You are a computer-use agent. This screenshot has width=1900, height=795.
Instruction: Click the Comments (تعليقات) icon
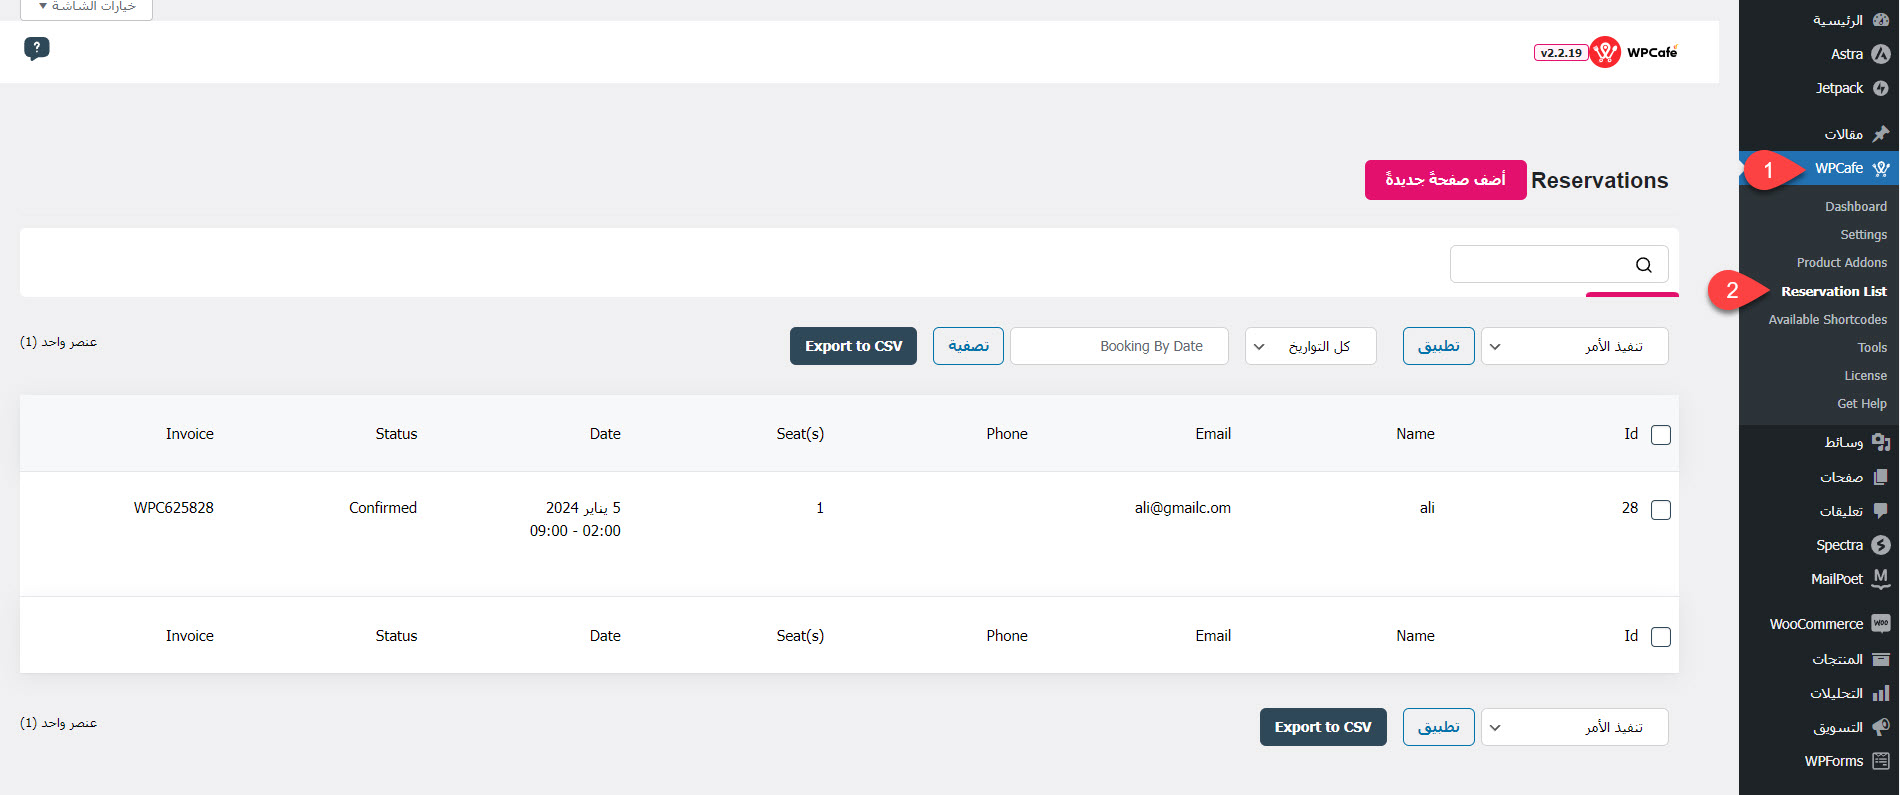1880,511
